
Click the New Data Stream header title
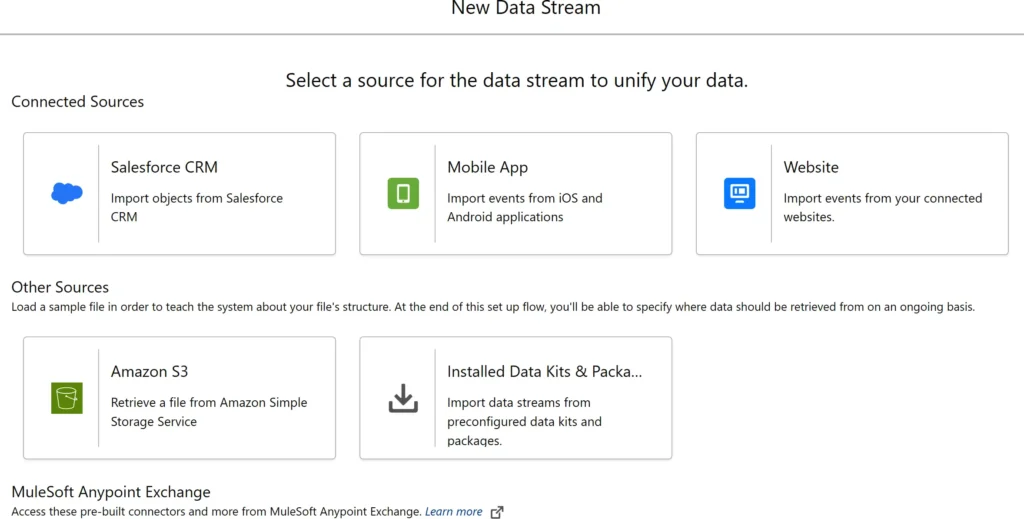tap(526, 9)
